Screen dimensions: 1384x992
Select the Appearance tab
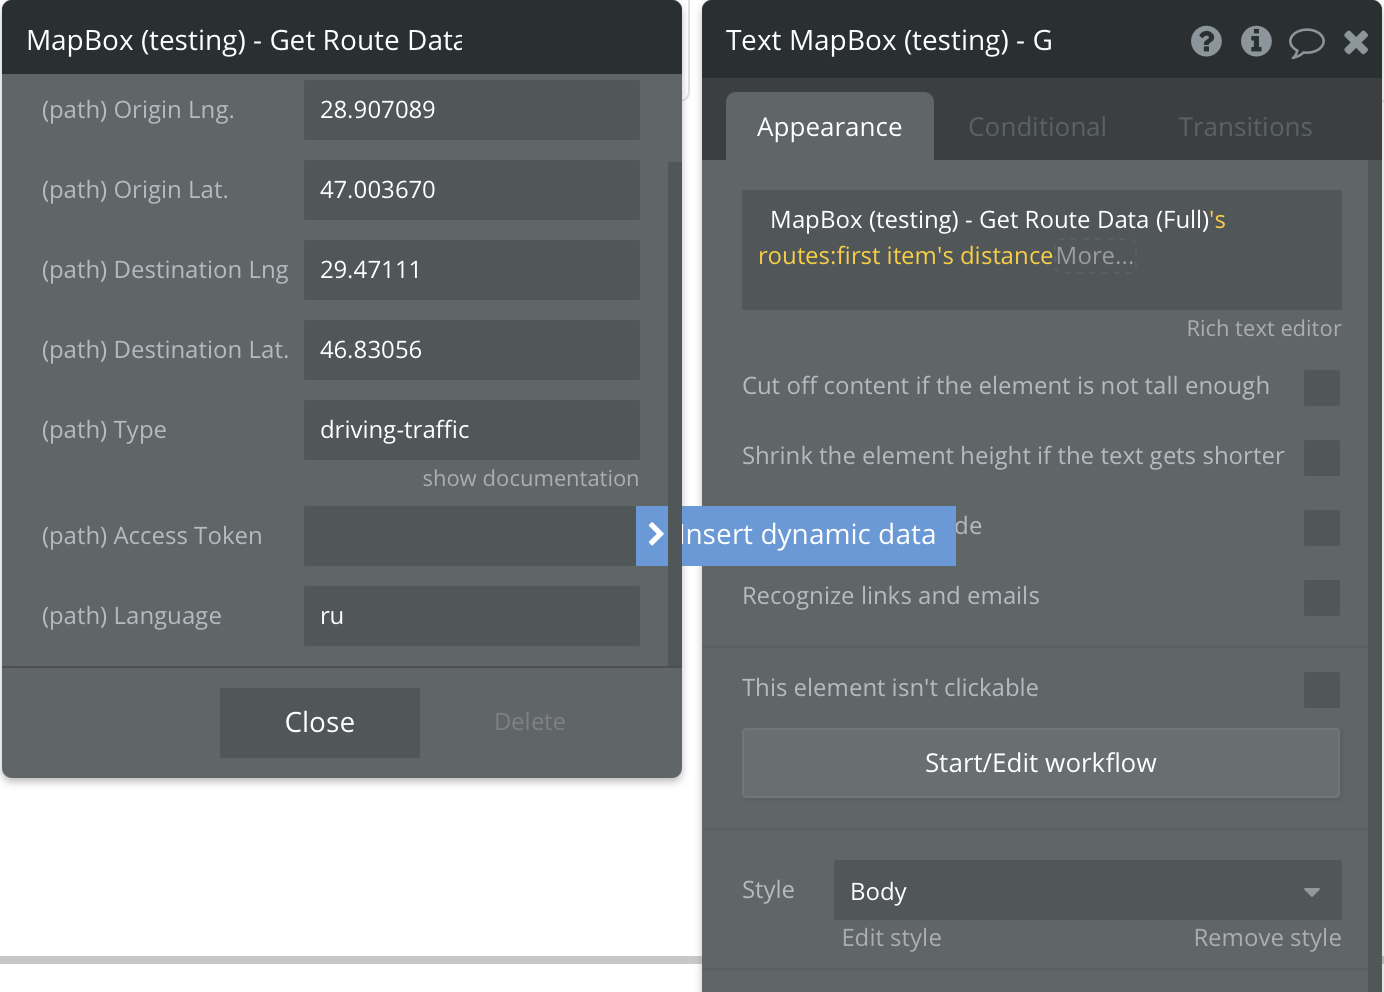tap(830, 127)
